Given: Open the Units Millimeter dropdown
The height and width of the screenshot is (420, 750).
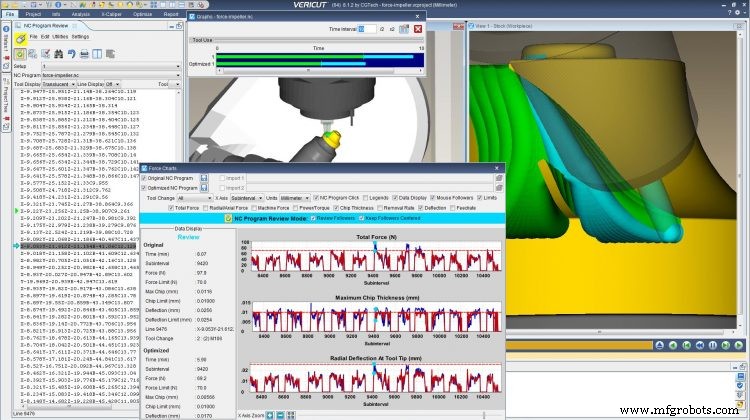Looking at the screenshot, I should pyautogui.click(x=295, y=198).
